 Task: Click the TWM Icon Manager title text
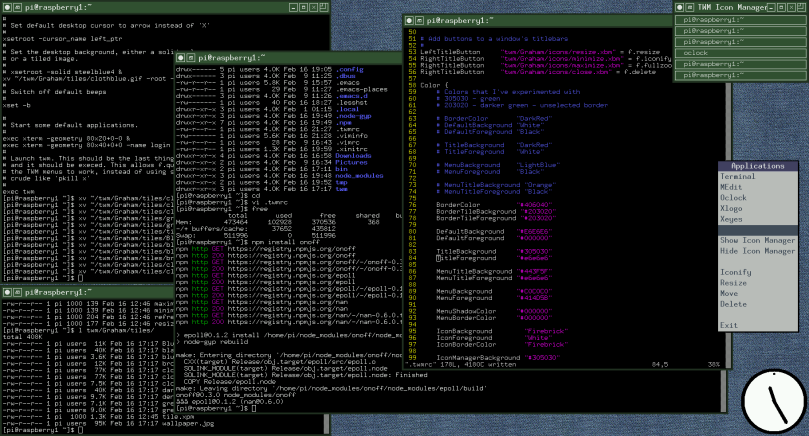(732, 7)
